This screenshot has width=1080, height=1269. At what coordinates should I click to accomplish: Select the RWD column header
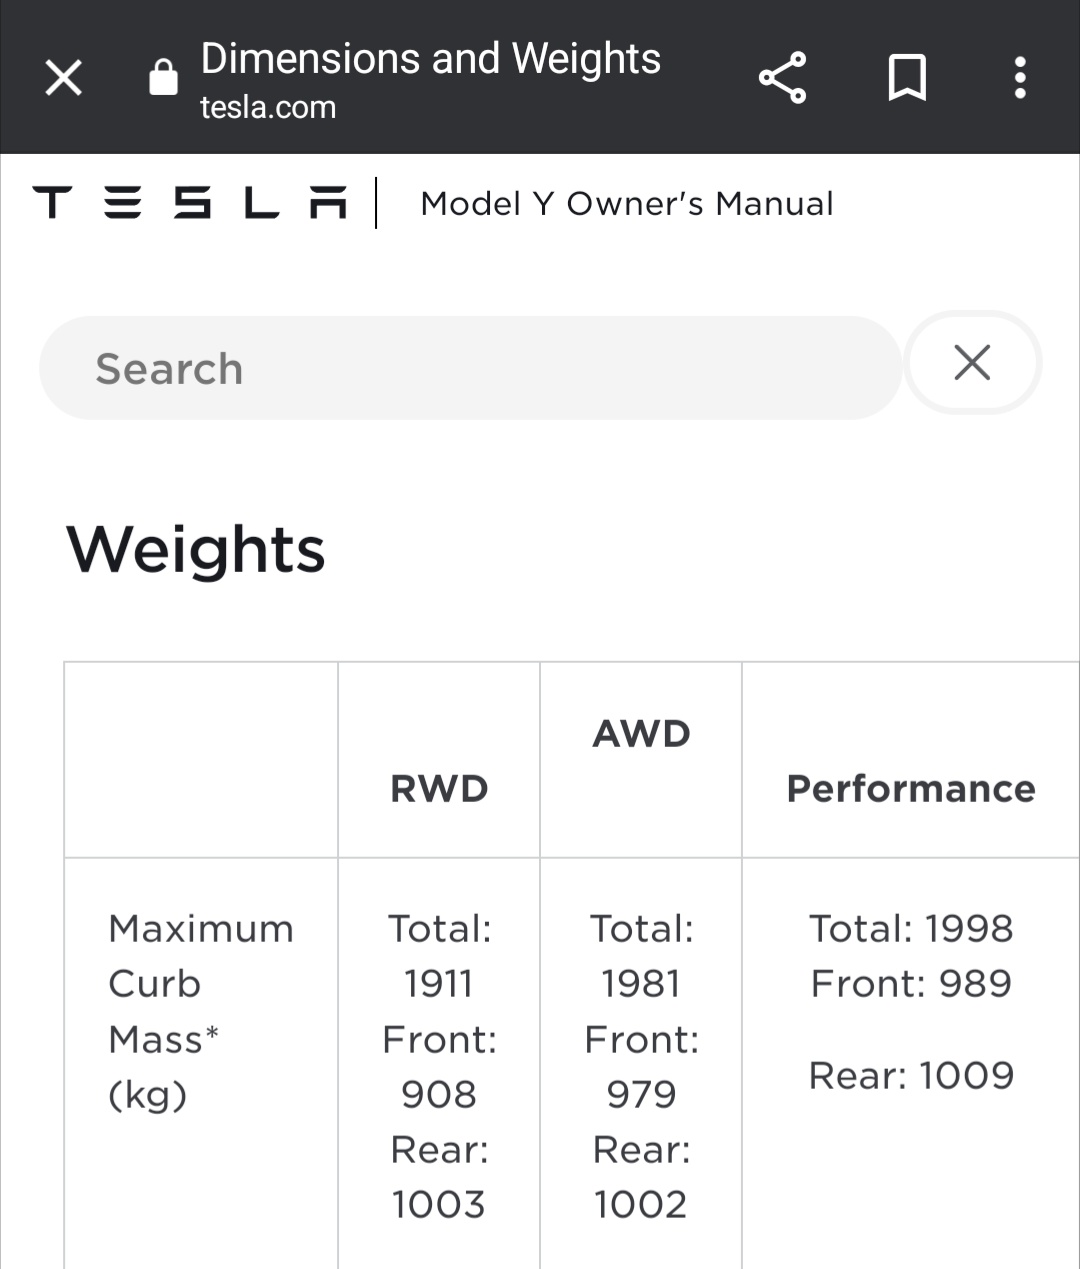(439, 789)
